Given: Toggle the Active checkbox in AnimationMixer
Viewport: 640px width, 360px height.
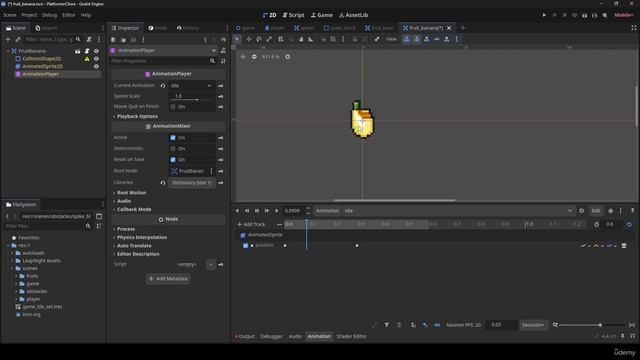Looking at the screenshot, I should 173,138.
